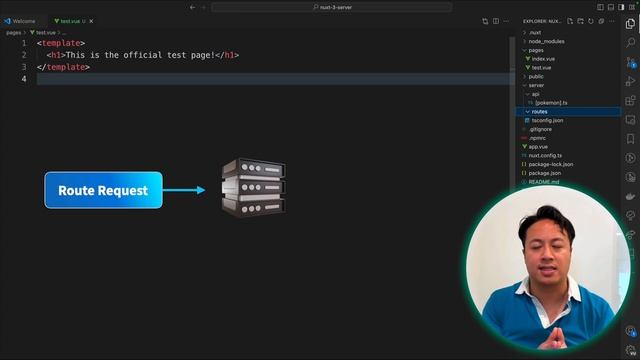640x360 pixels.
Task: Click the closing </template> tag
Action: (63, 67)
